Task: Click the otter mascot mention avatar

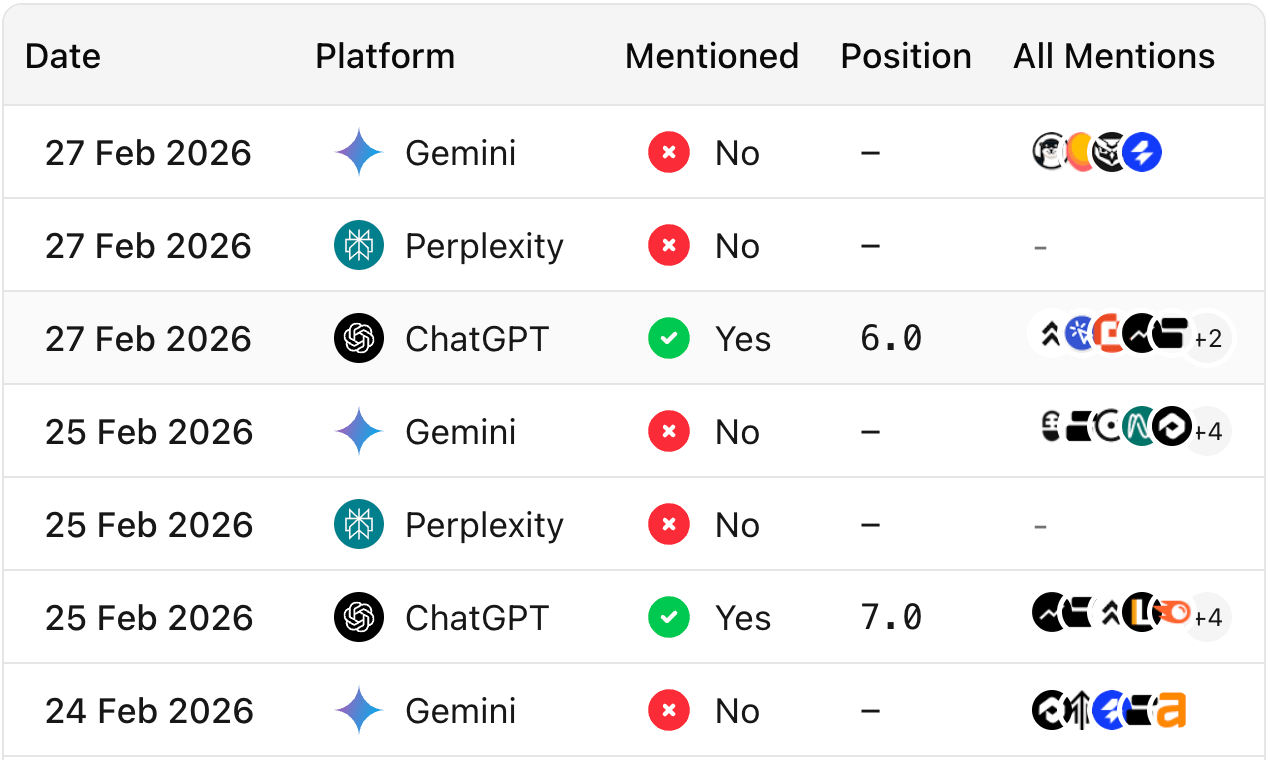Action: click(x=1048, y=150)
